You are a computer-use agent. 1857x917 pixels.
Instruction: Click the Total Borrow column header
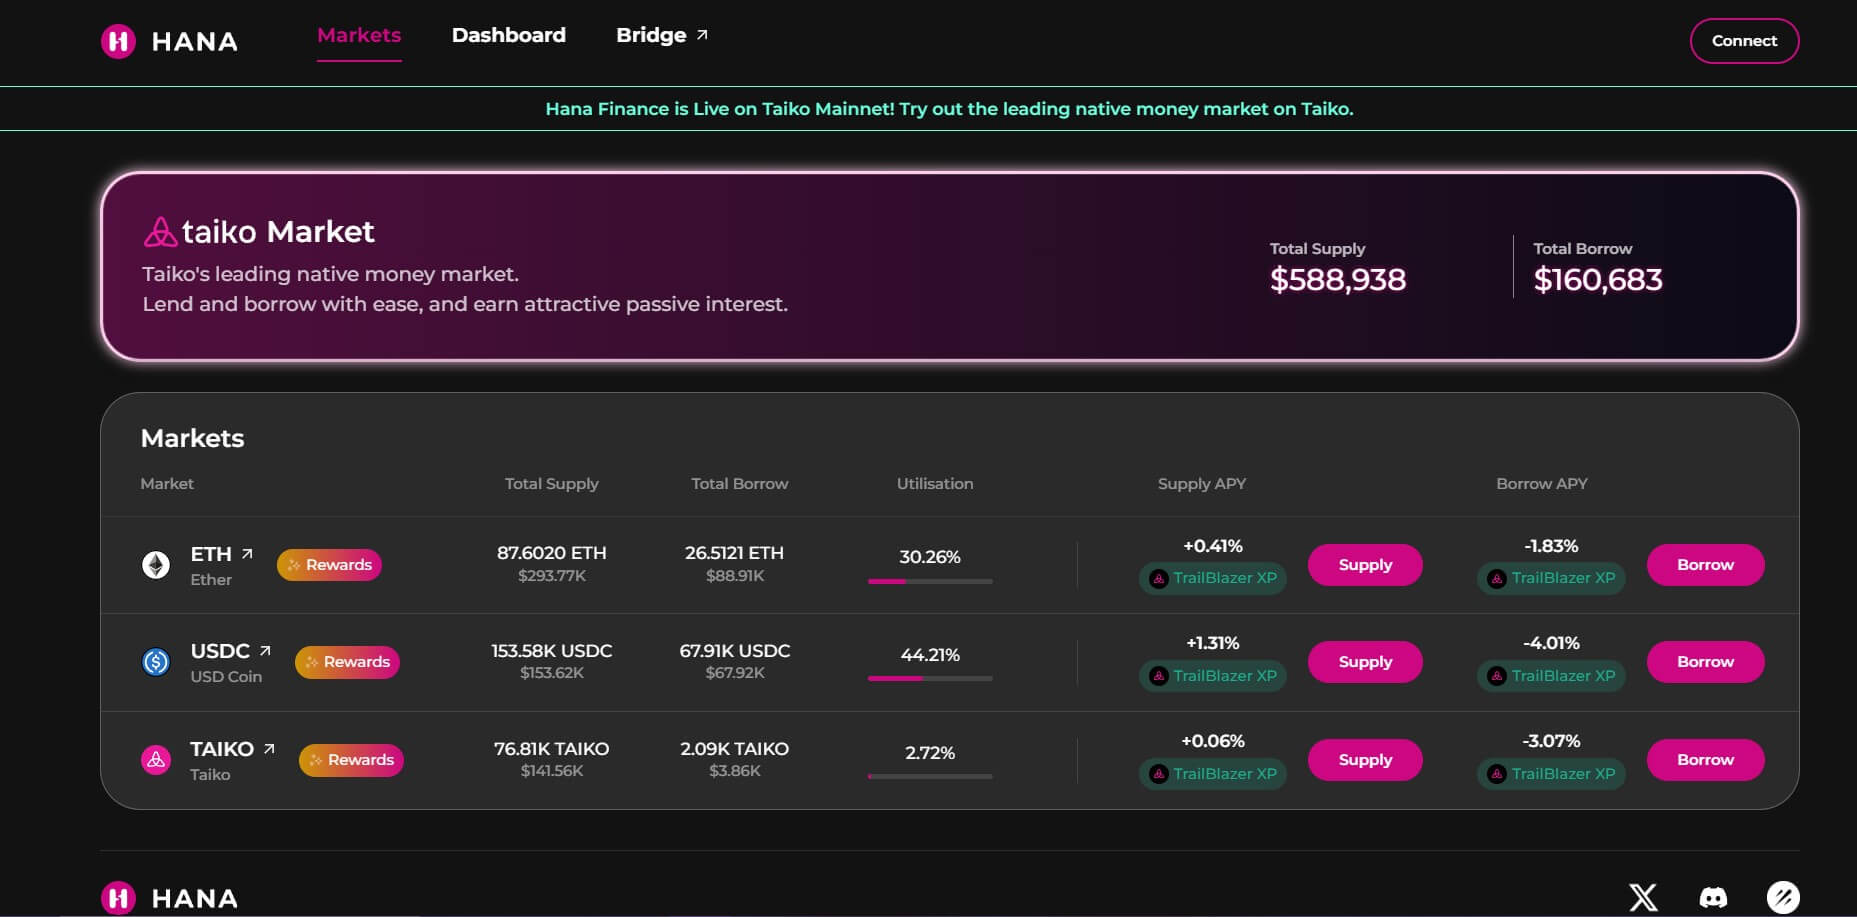point(739,484)
